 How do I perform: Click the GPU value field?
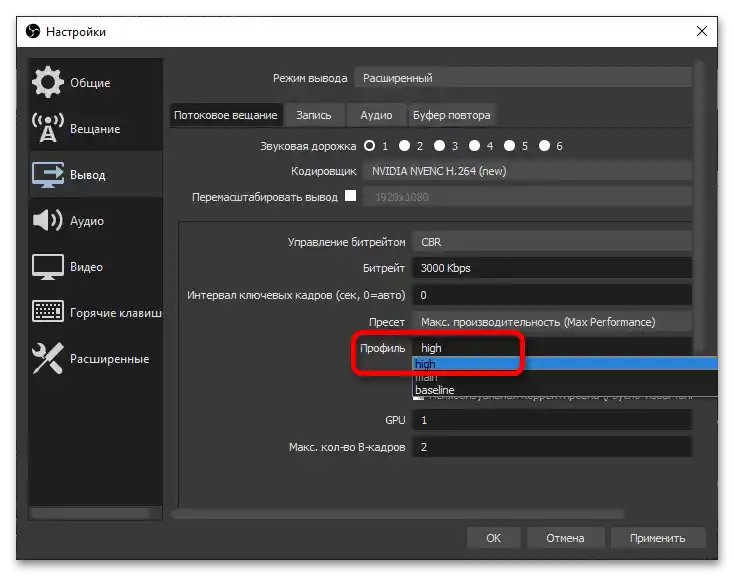click(x=552, y=420)
